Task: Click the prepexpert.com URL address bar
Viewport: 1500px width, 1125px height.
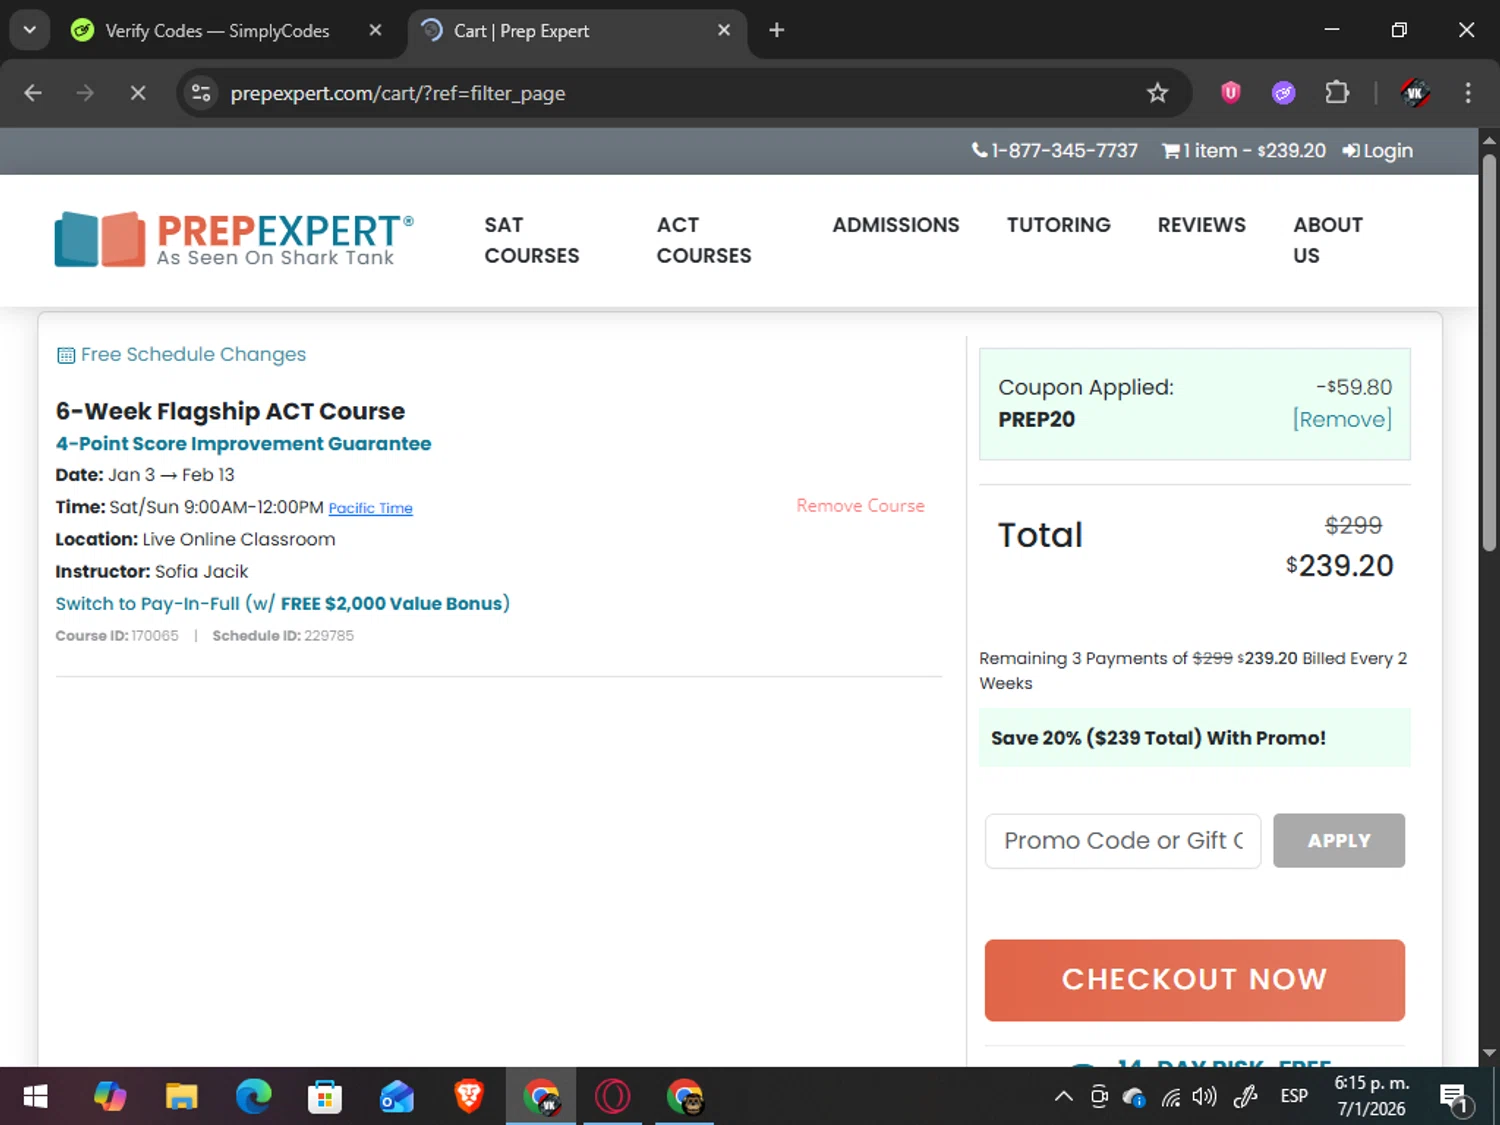Action: coord(398,93)
